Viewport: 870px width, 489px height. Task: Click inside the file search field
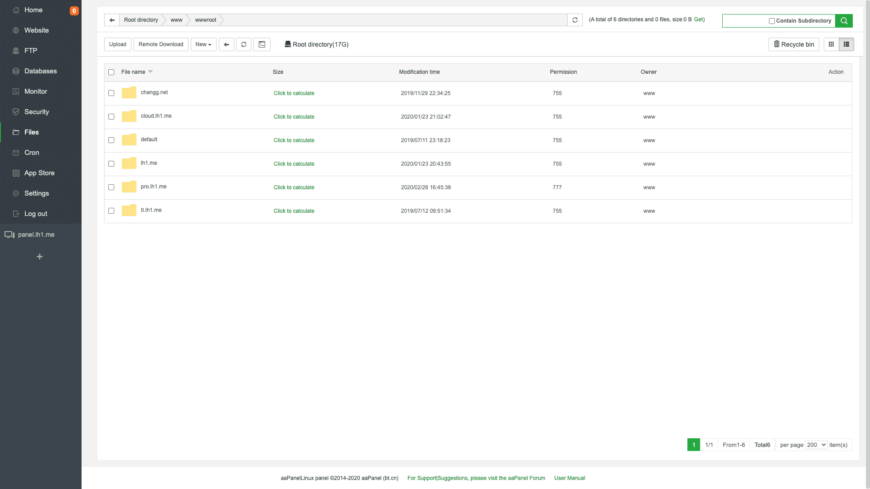coord(744,20)
